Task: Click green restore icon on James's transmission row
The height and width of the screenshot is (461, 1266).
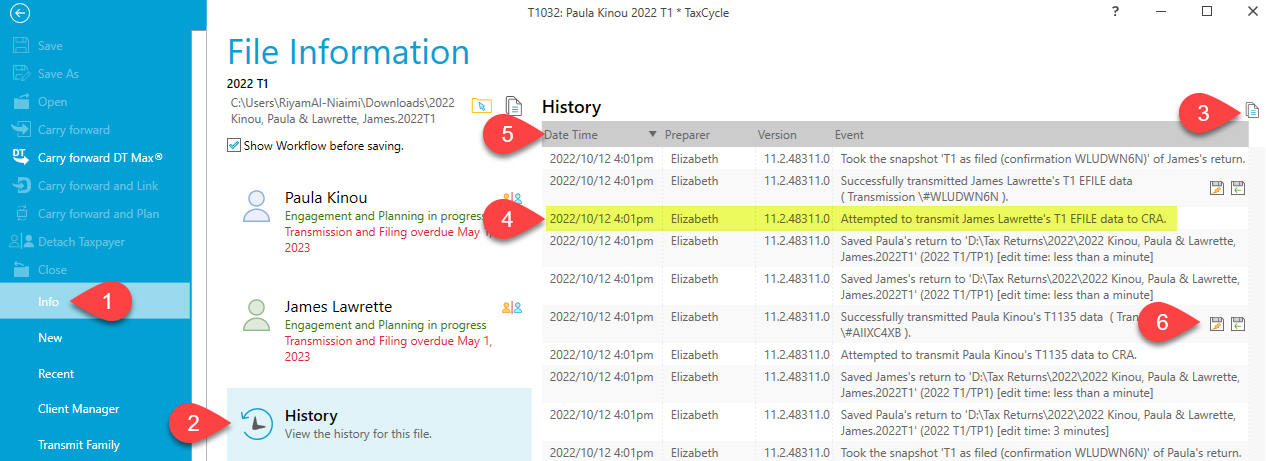Action: (1238, 187)
